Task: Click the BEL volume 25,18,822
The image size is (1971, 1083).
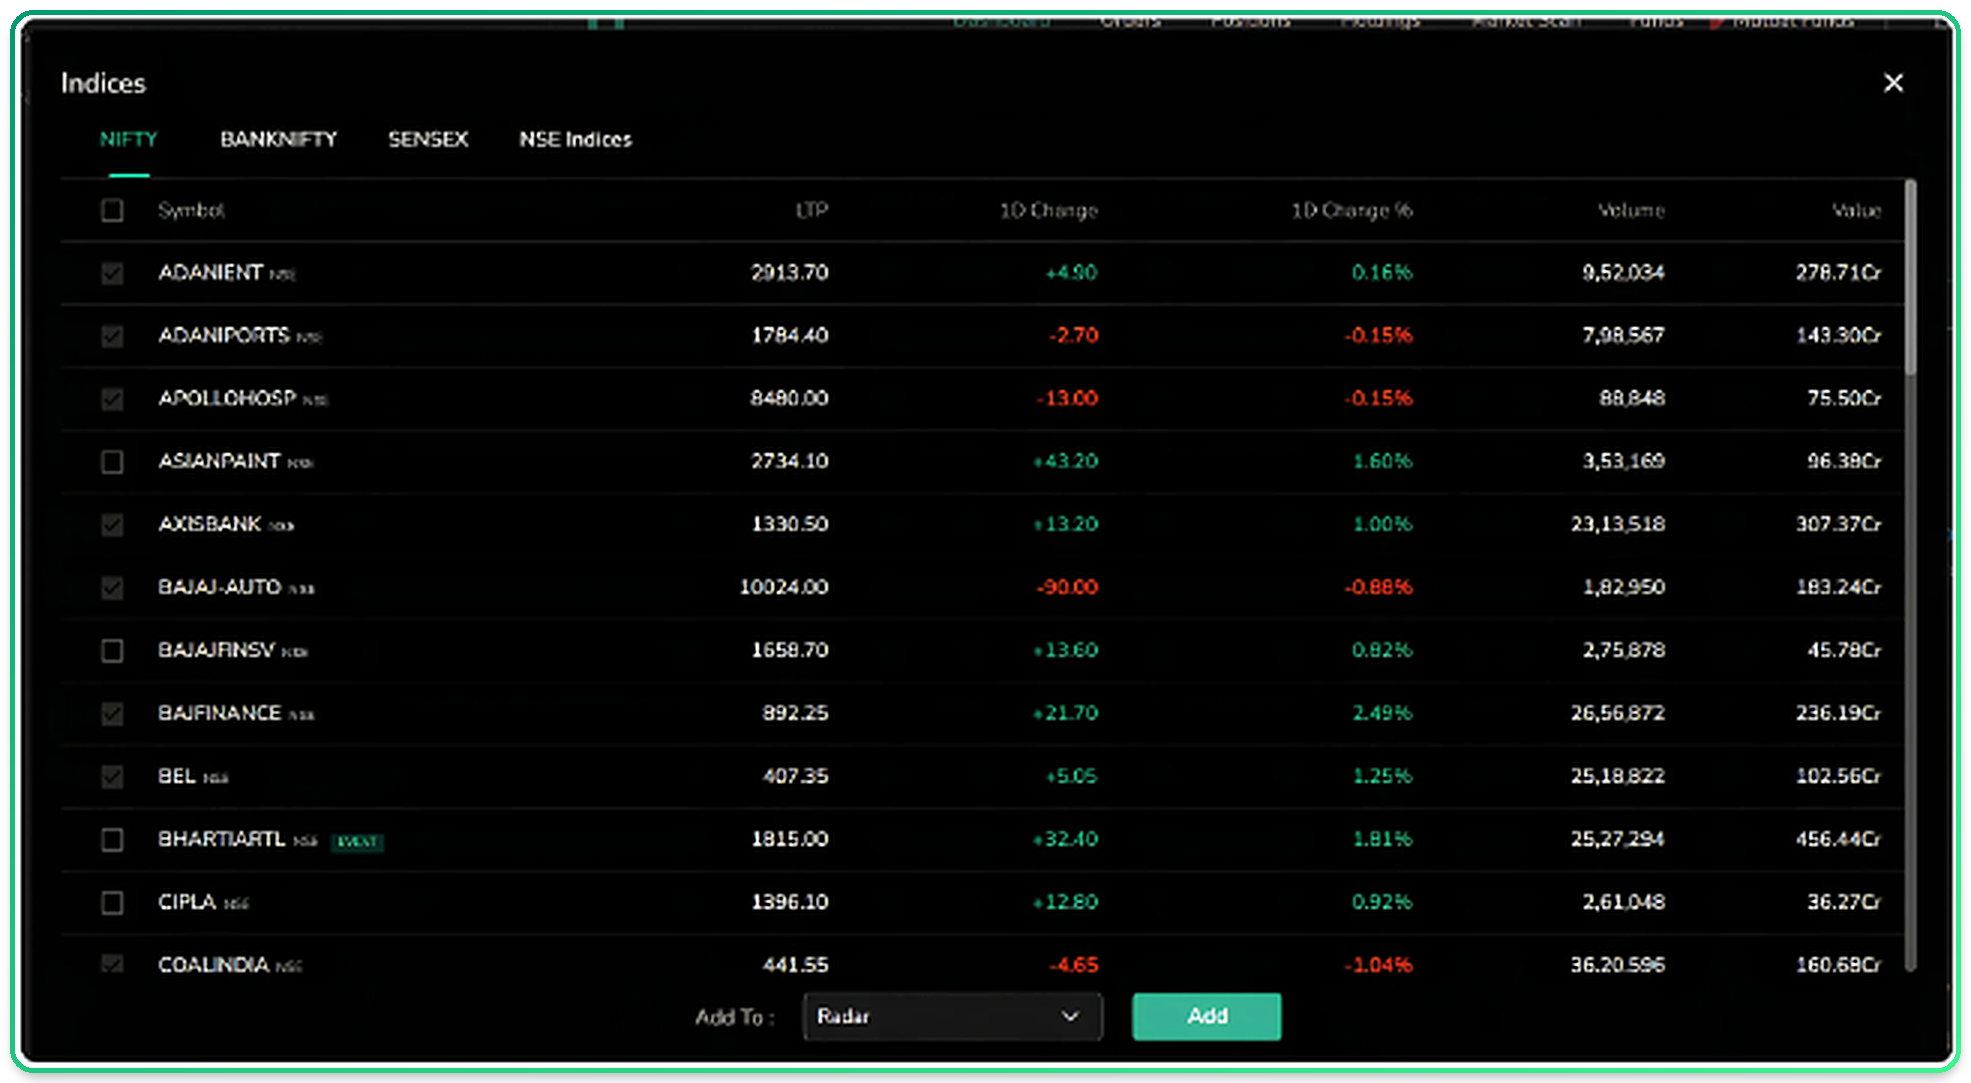Action: [1618, 776]
